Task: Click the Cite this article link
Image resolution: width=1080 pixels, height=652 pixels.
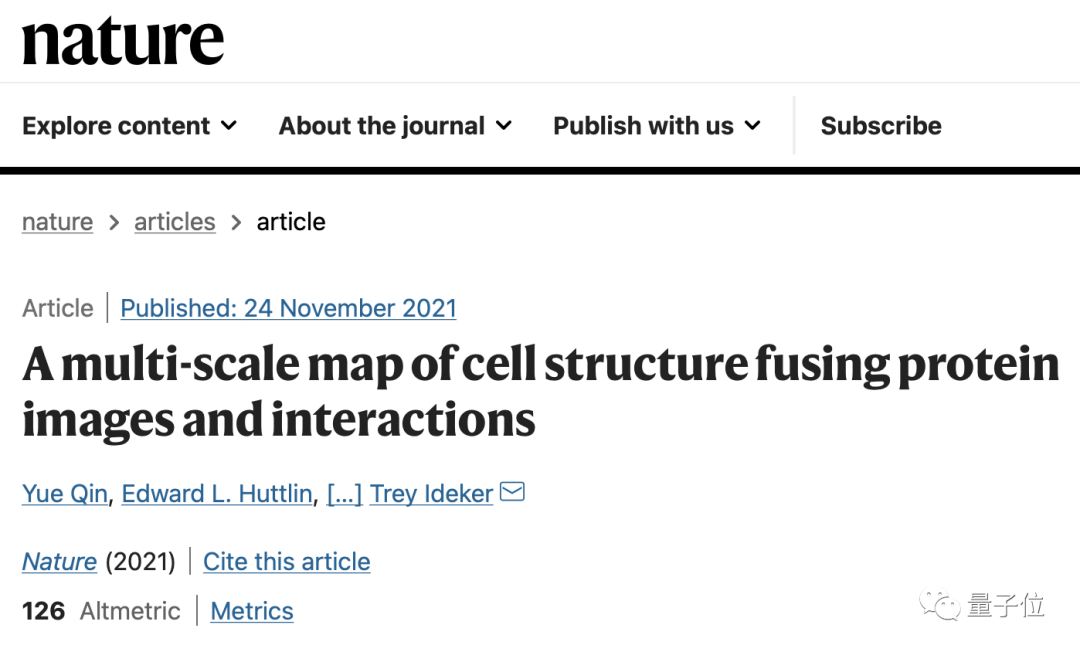Action: [x=287, y=562]
